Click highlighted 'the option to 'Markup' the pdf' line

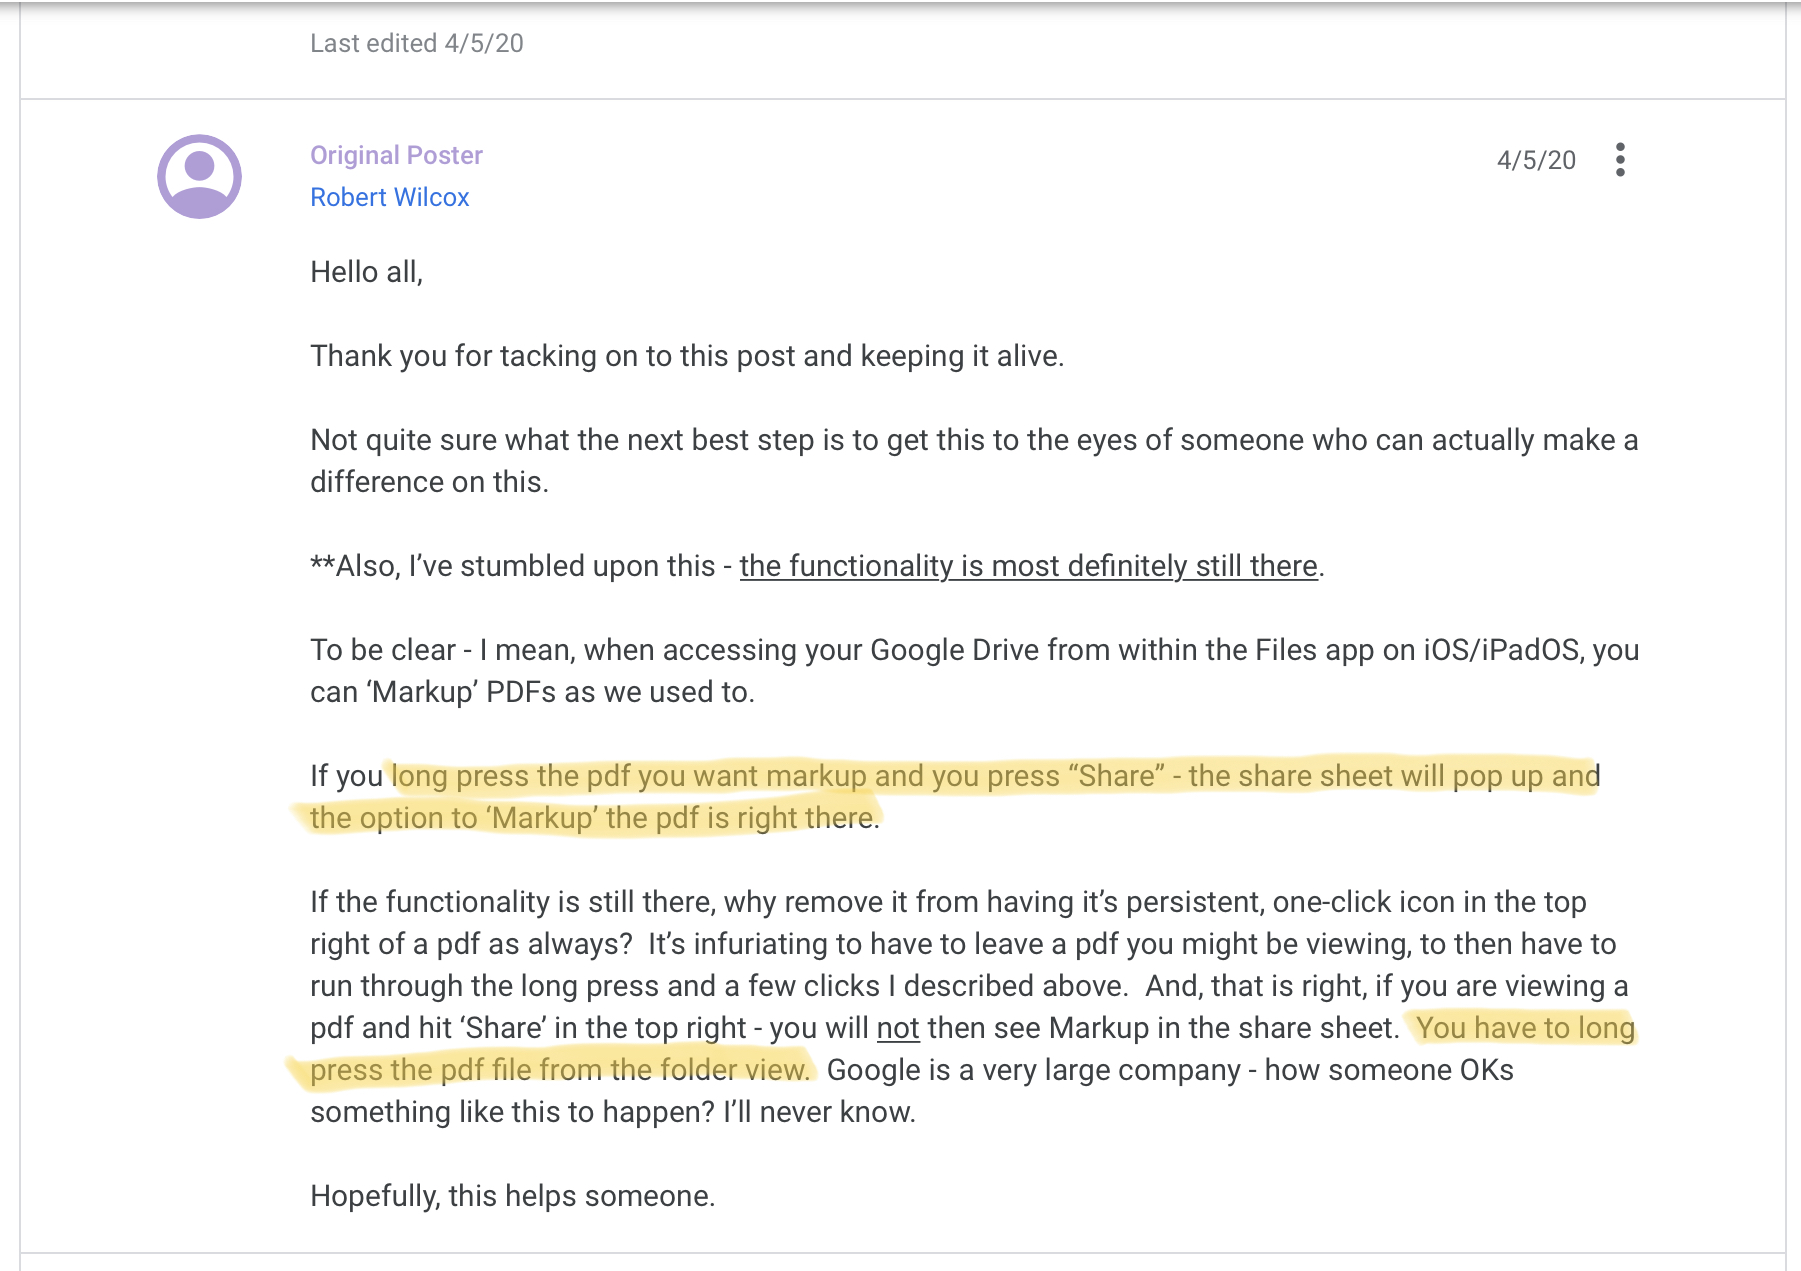coord(594,818)
